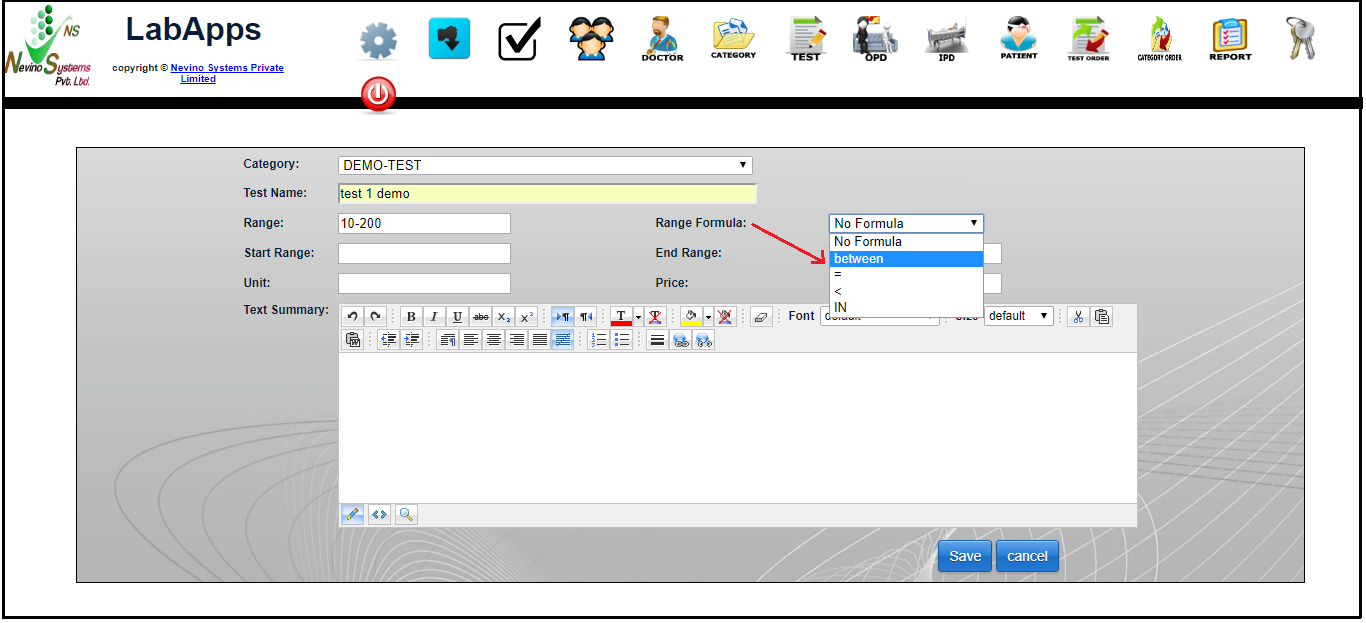
Task: Toggle underline formatting in editor
Action: click(x=458, y=317)
